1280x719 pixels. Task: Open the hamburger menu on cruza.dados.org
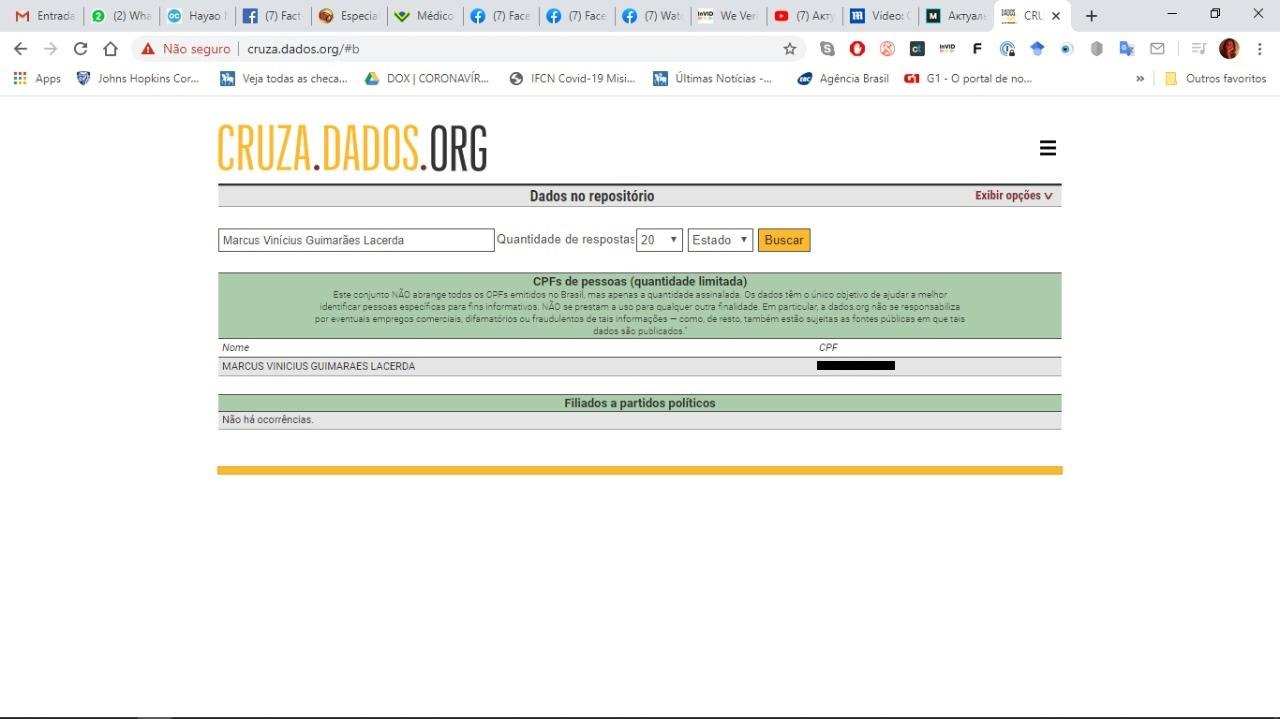coord(1048,148)
